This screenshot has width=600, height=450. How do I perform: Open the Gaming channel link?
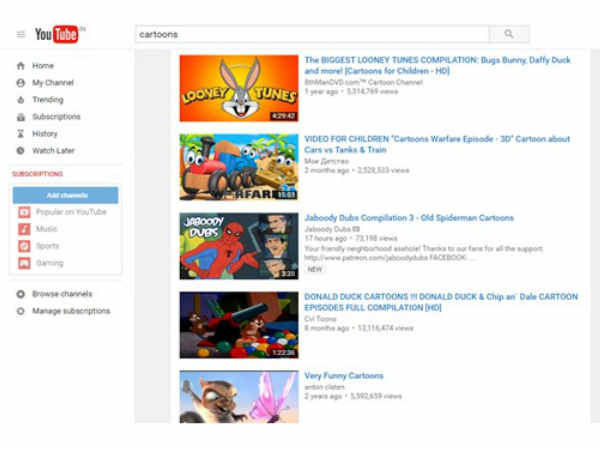(x=50, y=263)
